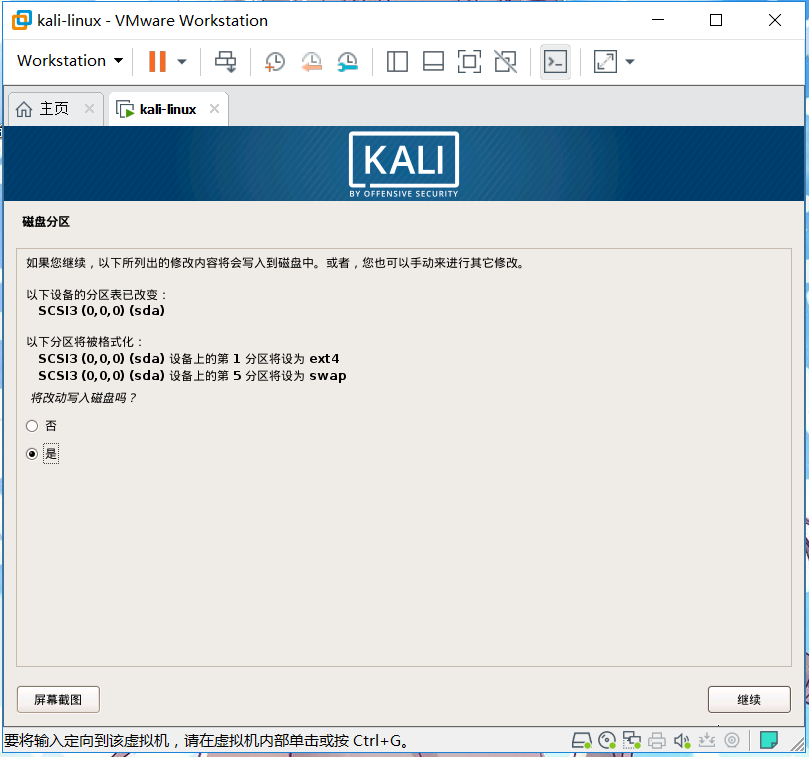809x757 pixels.
Task: Click the line mentioning swap partition
Action: coord(192,376)
